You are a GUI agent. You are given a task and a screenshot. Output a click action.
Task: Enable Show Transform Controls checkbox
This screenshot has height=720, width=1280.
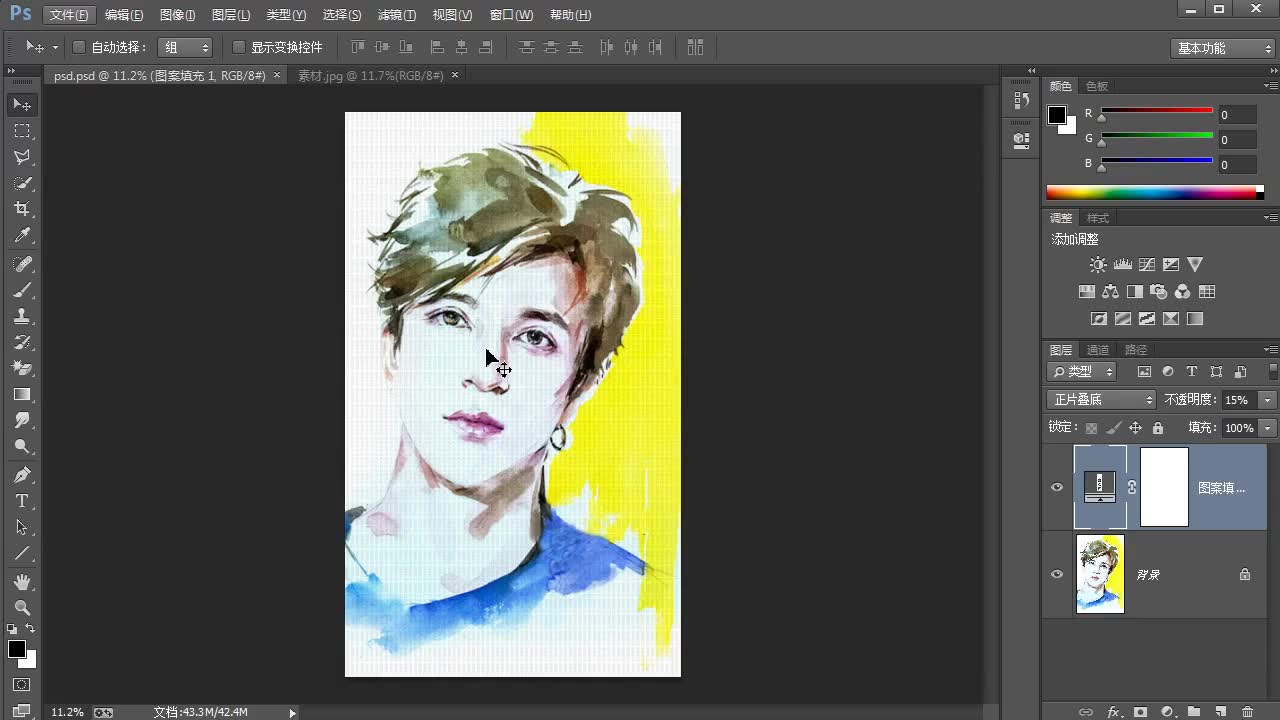click(239, 47)
